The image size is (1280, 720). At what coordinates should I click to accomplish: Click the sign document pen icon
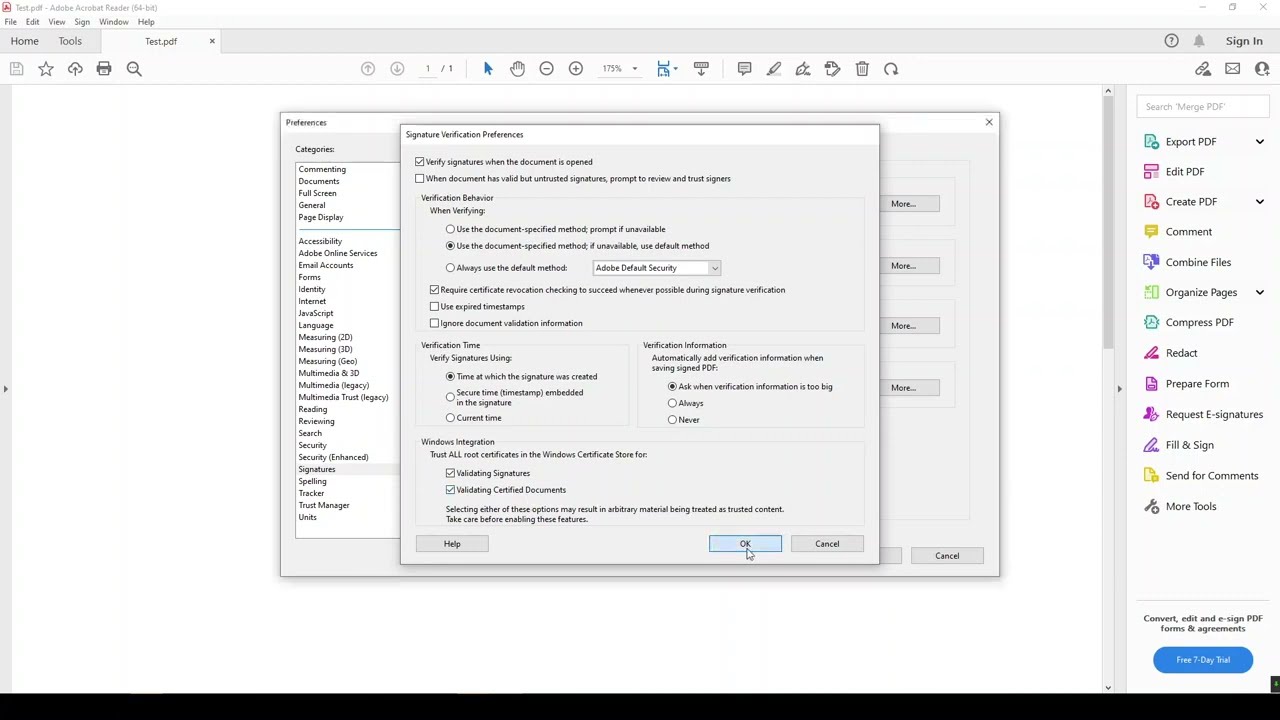coord(803,69)
